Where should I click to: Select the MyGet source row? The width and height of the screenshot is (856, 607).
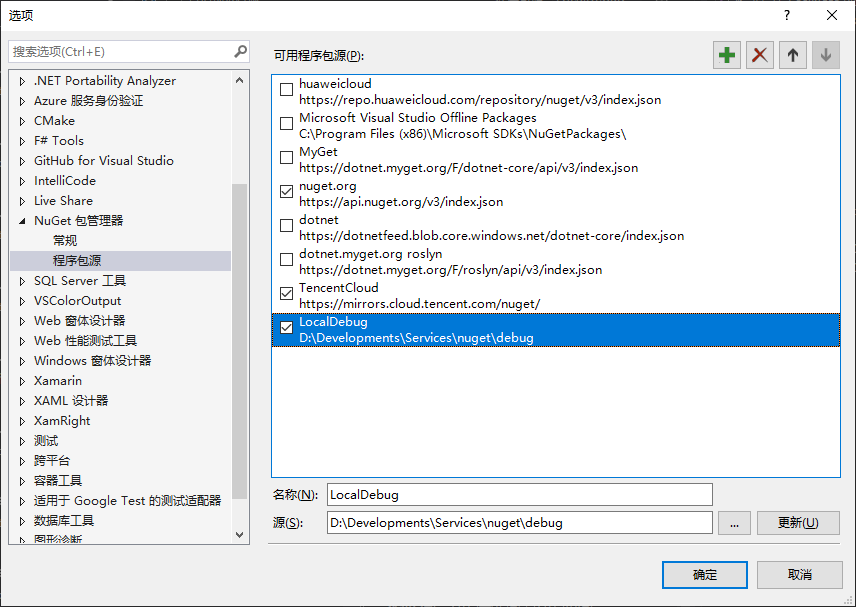click(556, 159)
